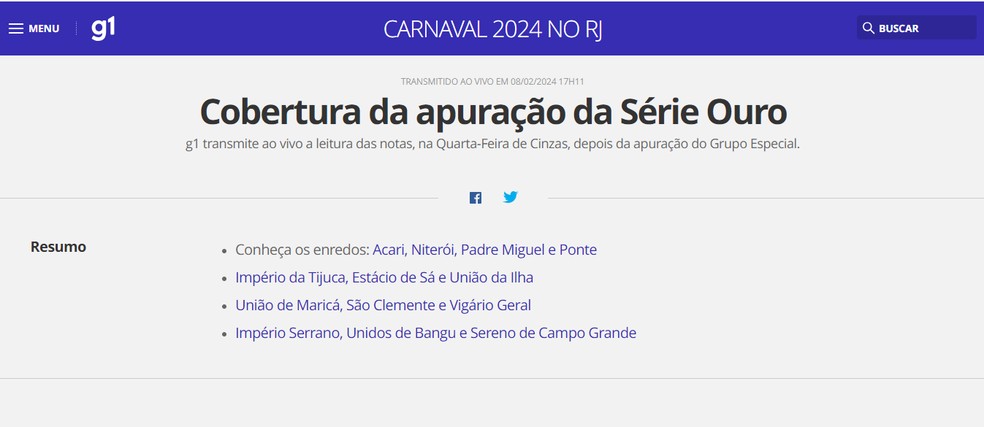Click the TRANSMITIDO AO VIVO timestamp
This screenshot has height=427, width=984.
coord(492,81)
